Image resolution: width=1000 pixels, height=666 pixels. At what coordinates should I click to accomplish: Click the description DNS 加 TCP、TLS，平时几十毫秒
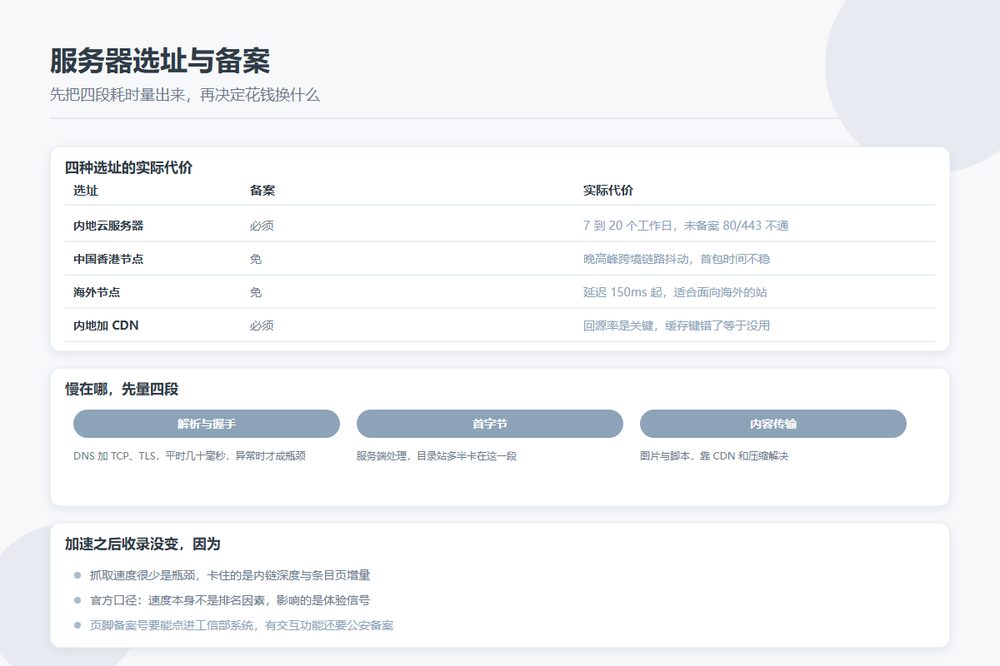189,455
